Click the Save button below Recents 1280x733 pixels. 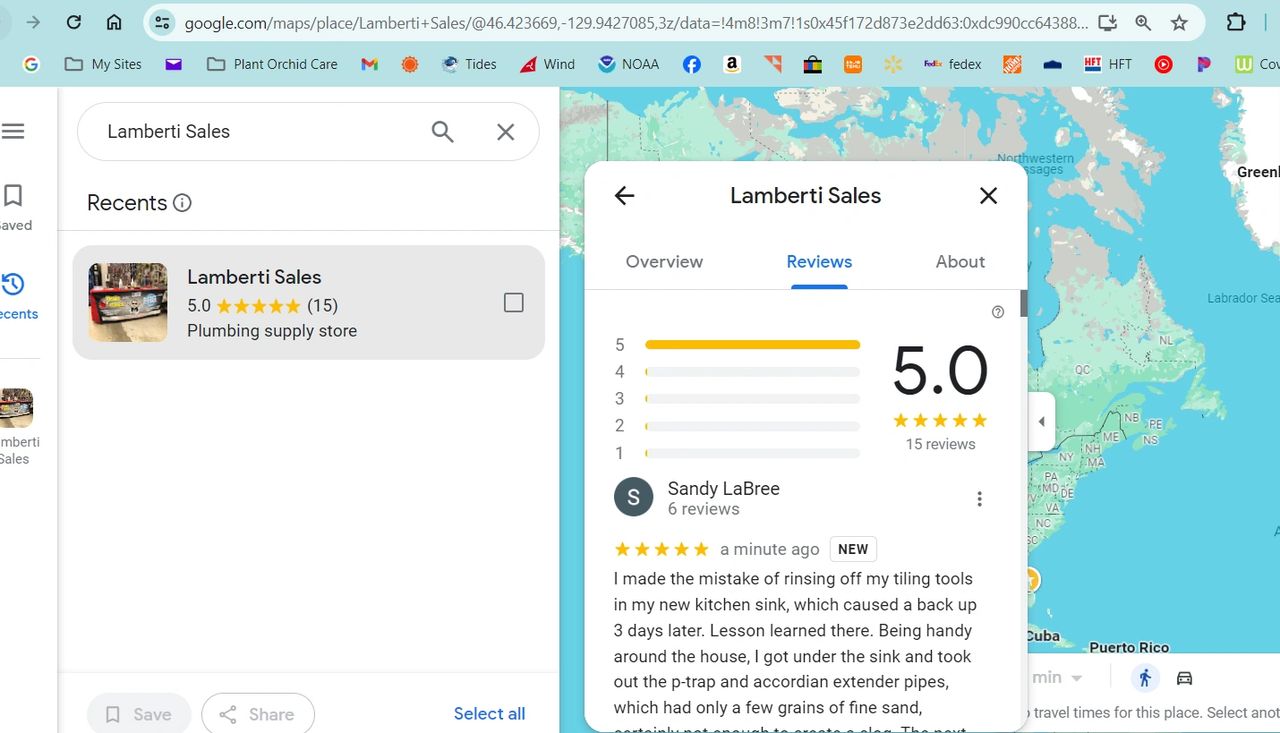tap(139, 714)
